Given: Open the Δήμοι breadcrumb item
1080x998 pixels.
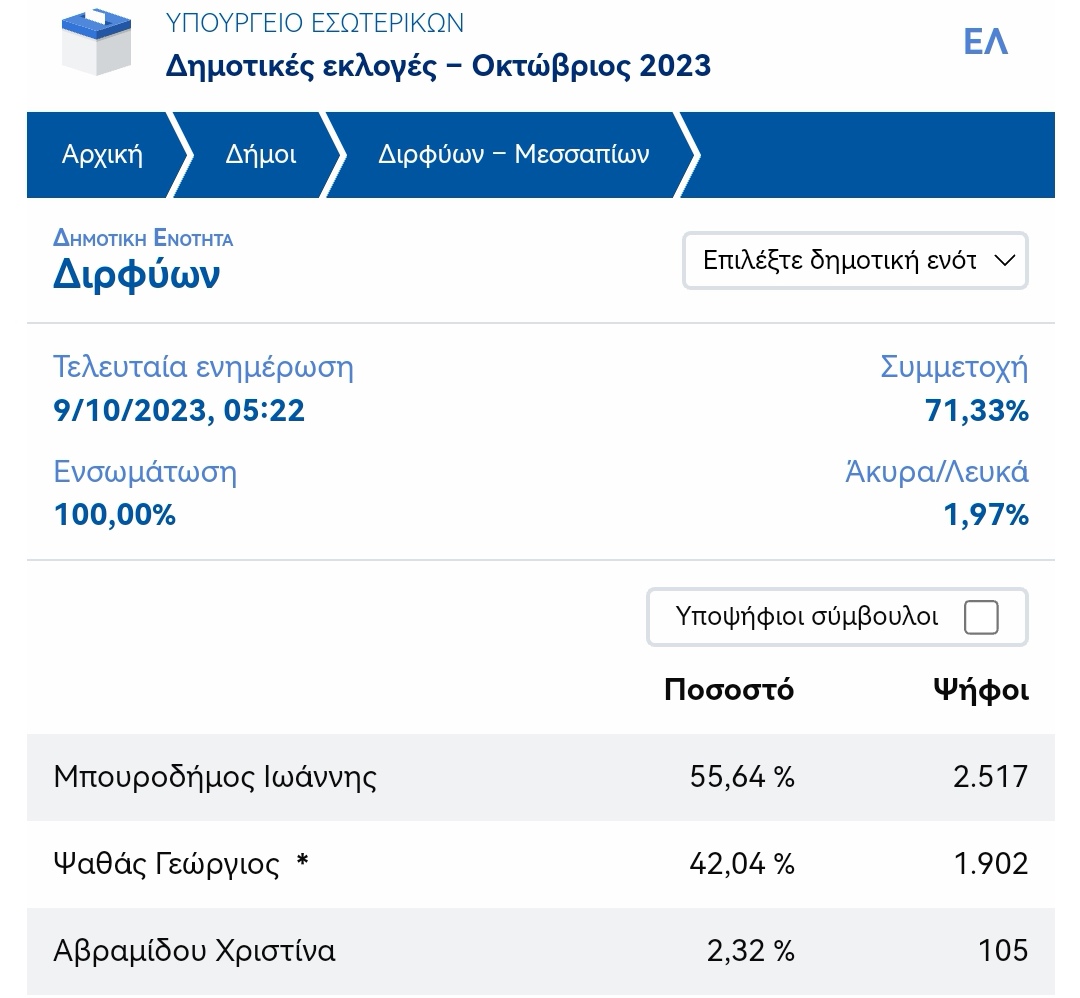Looking at the screenshot, I should pos(260,155).
